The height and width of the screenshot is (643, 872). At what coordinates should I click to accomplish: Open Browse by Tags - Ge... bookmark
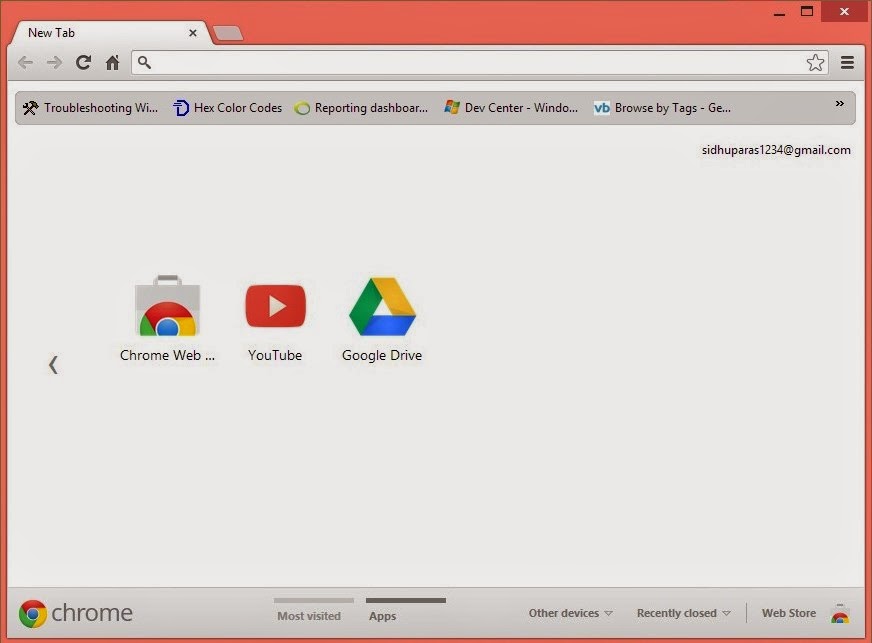pyautogui.click(x=662, y=108)
